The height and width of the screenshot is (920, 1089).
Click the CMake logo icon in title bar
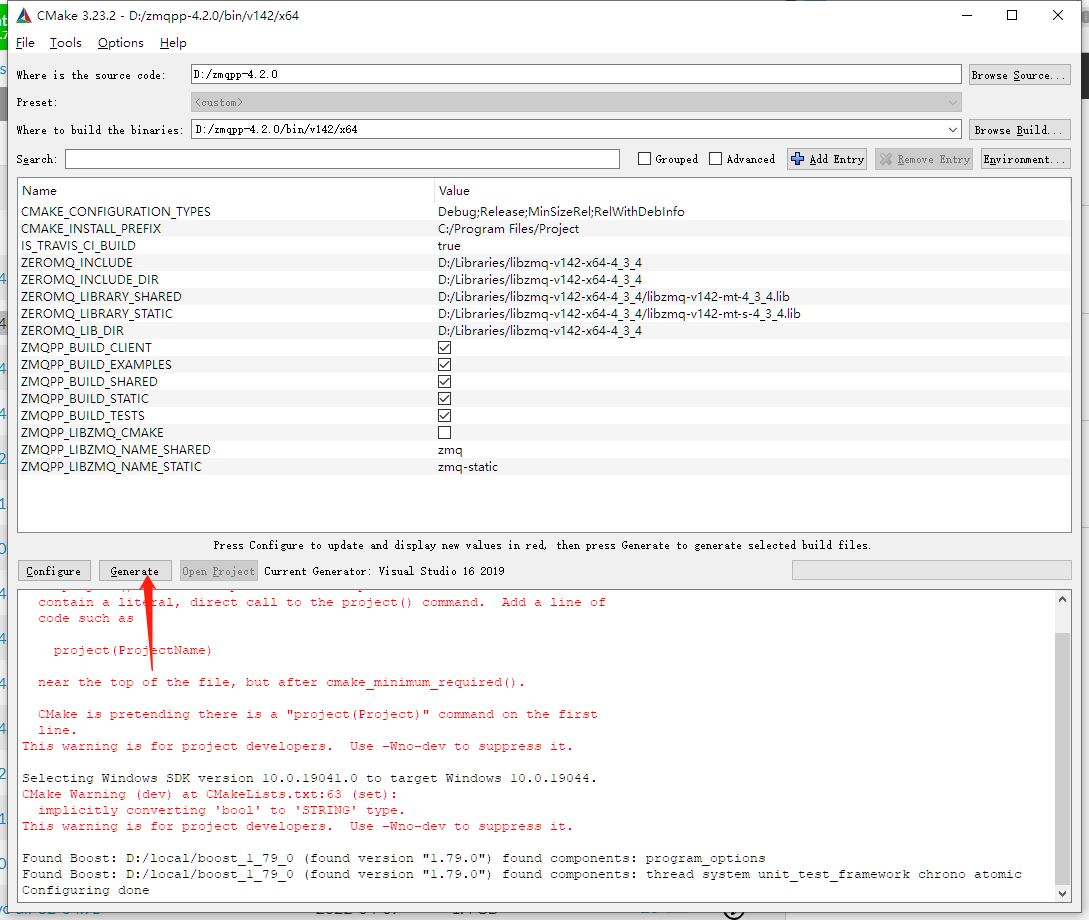[x=24, y=15]
